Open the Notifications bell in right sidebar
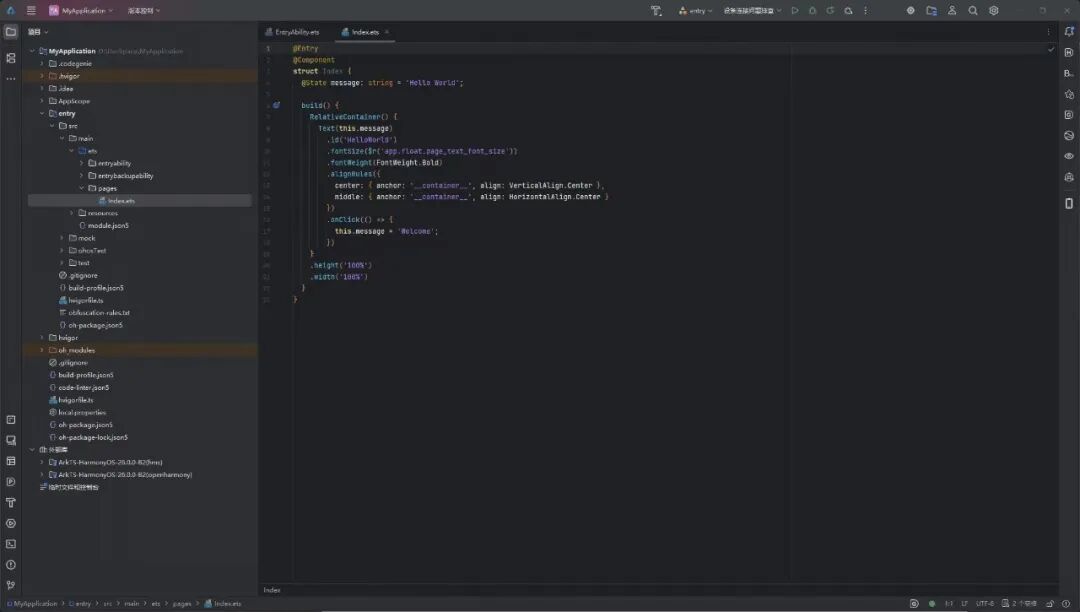Screen dimensions: 1080x612 1069,32
